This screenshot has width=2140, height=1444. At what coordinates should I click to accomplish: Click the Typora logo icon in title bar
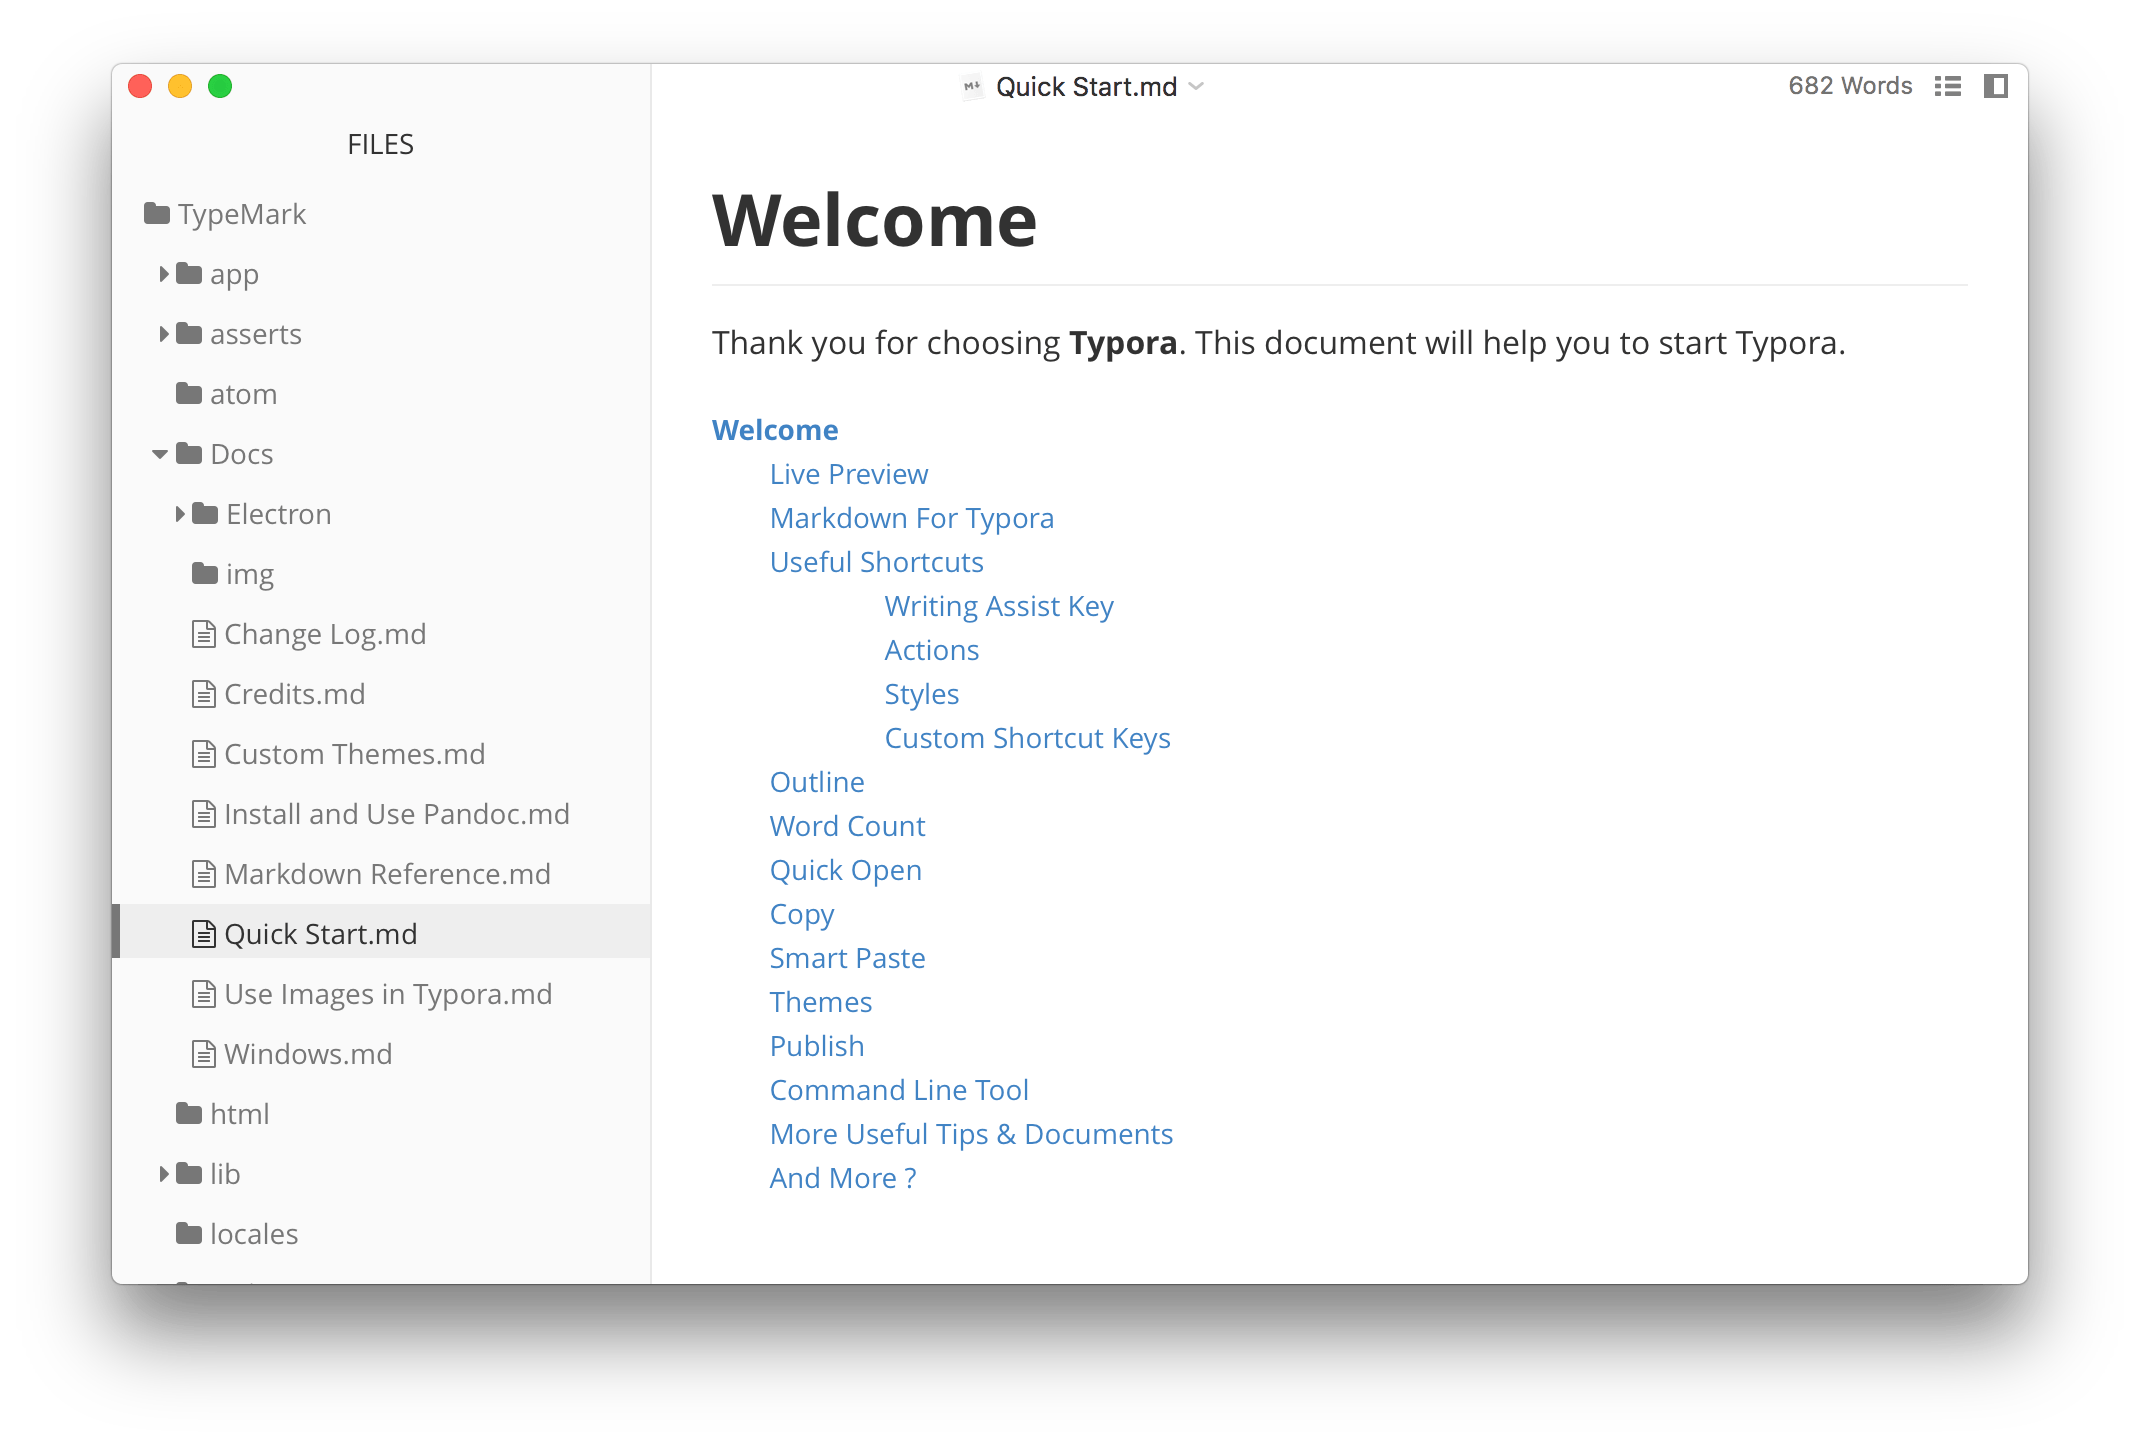(x=967, y=87)
